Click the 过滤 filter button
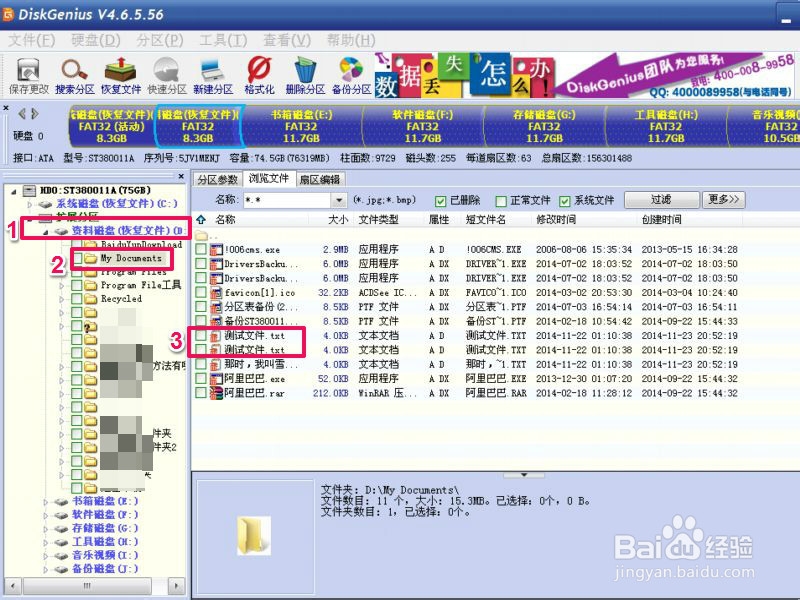Viewport: 800px width, 600px height. (x=661, y=199)
